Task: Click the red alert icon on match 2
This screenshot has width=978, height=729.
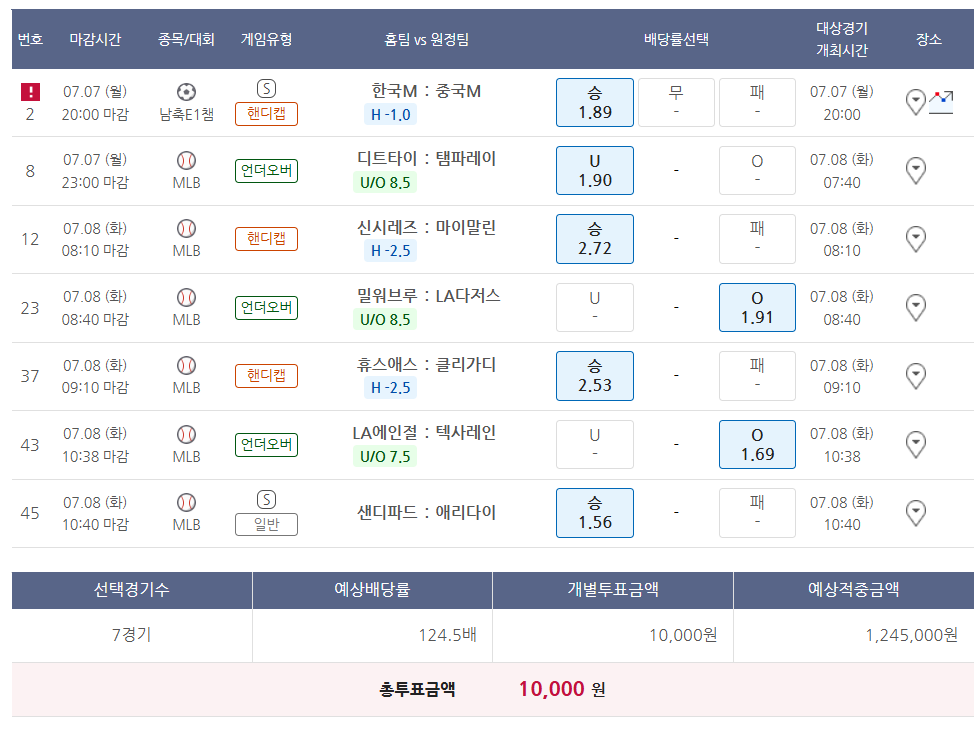Action: pos(30,92)
